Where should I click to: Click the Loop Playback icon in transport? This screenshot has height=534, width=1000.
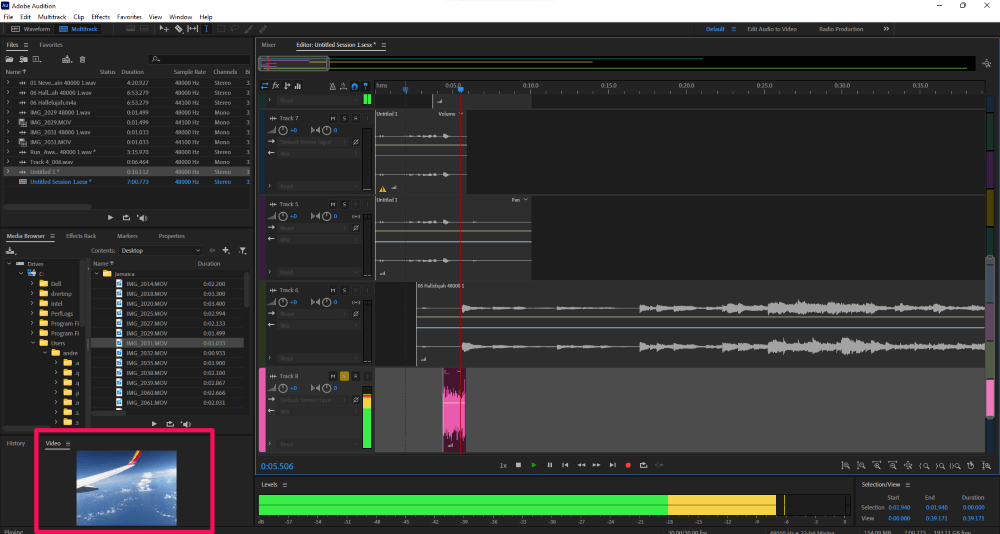pyautogui.click(x=643, y=465)
